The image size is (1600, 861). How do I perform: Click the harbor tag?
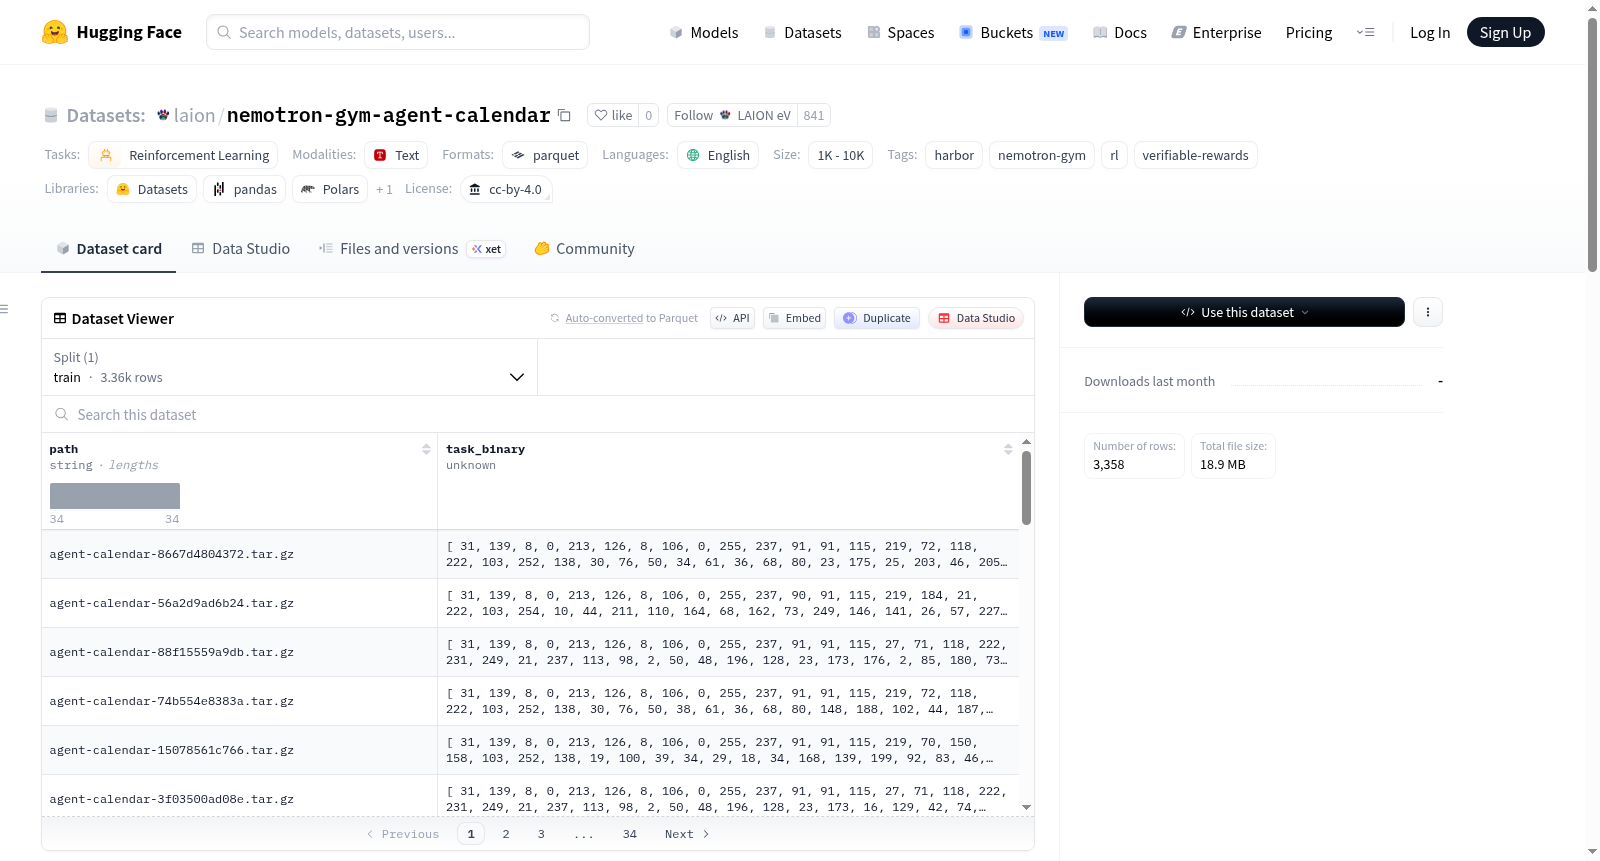pos(954,155)
